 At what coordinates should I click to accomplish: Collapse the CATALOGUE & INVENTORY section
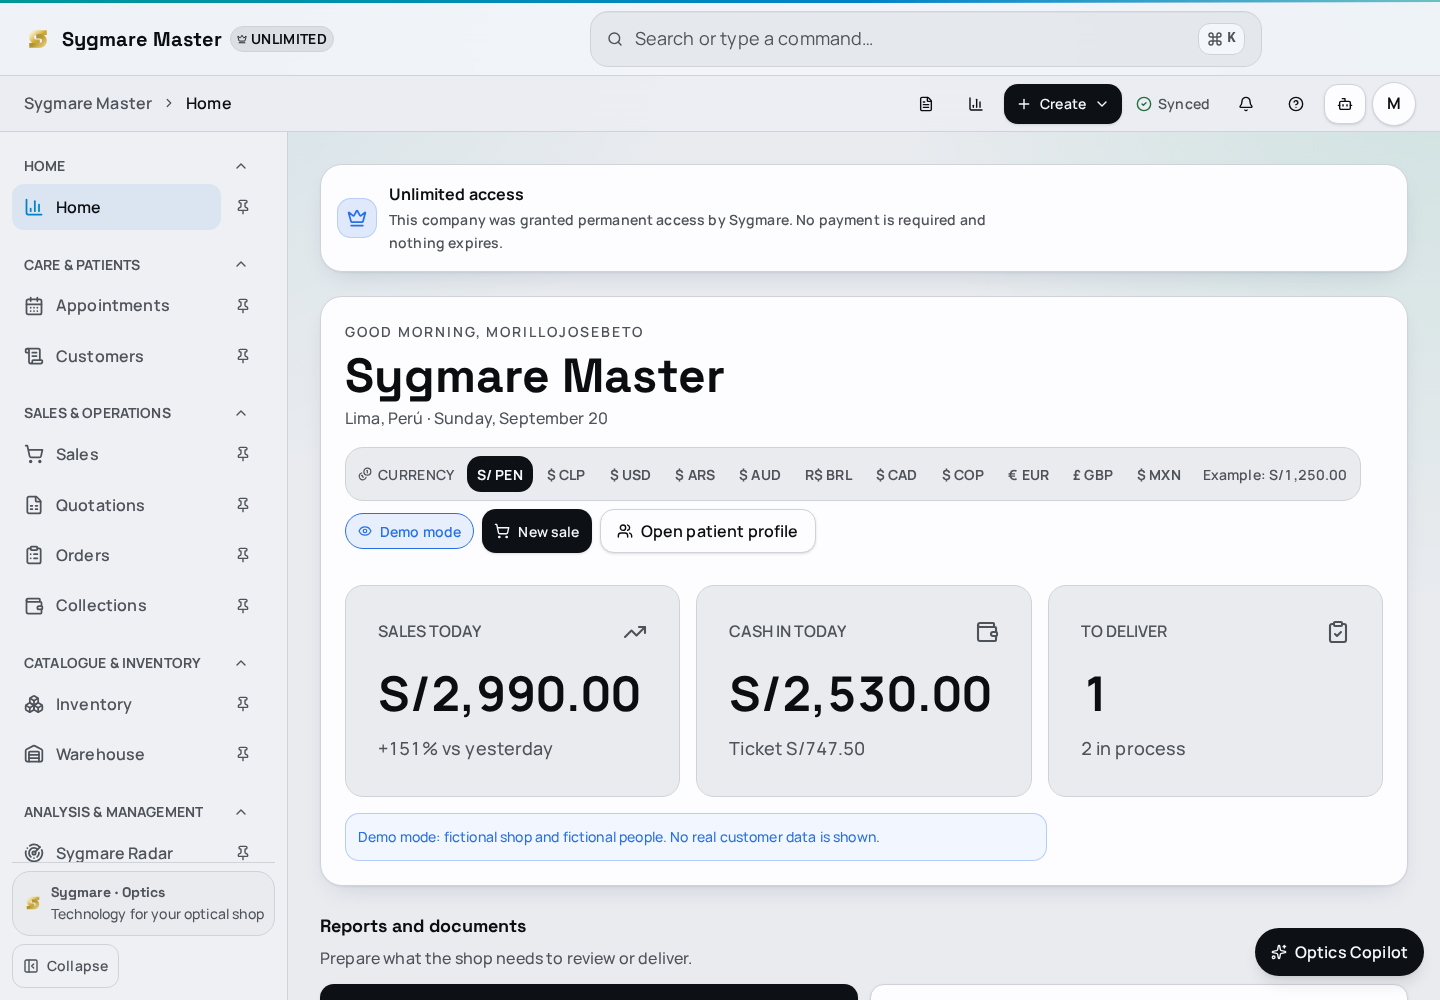tap(241, 663)
